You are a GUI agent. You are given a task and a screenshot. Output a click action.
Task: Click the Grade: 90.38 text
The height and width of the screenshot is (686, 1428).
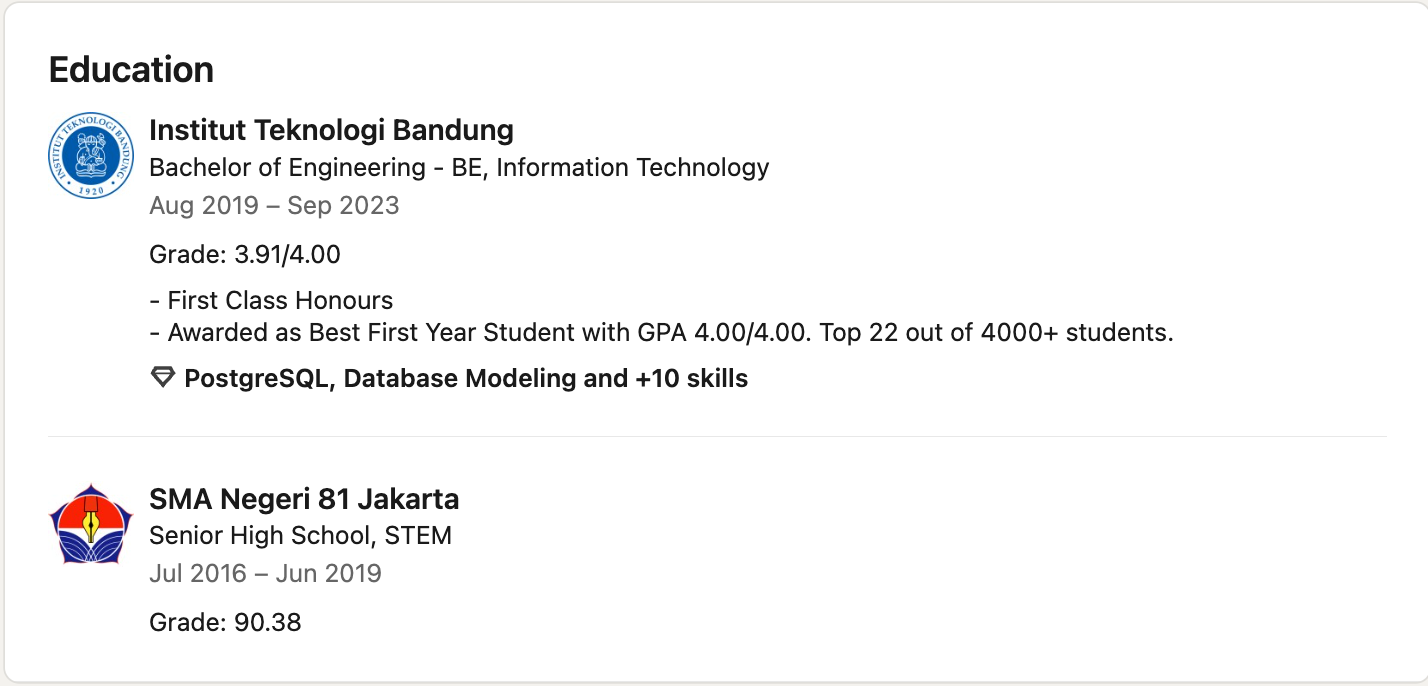coord(225,622)
